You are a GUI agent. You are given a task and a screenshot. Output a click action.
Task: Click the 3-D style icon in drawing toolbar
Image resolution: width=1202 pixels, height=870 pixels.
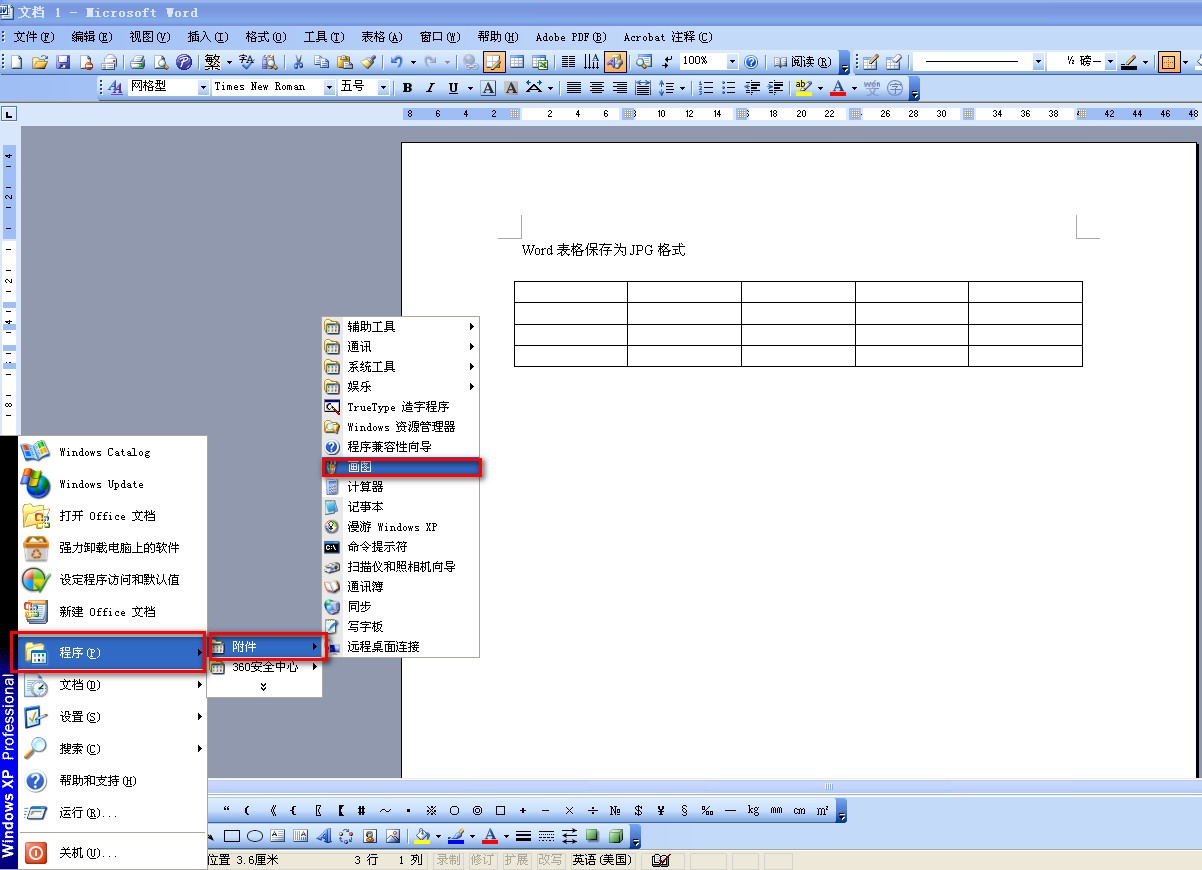616,836
